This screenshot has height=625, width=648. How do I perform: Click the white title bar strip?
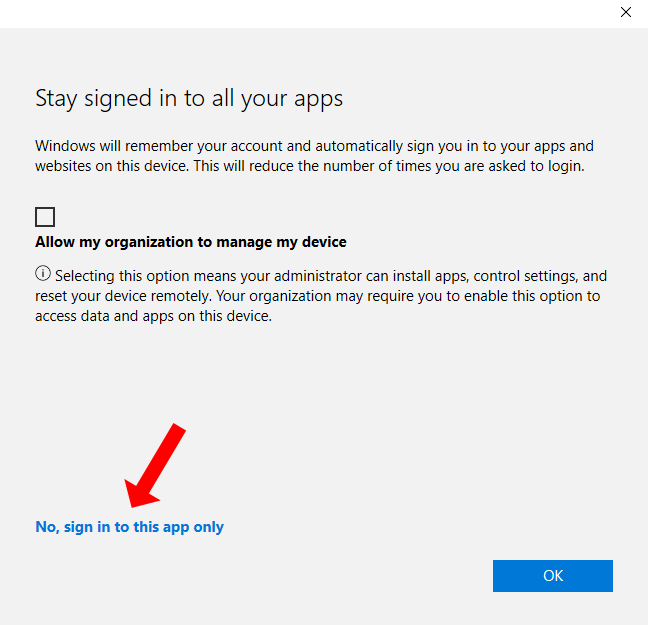click(x=300, y=12)
